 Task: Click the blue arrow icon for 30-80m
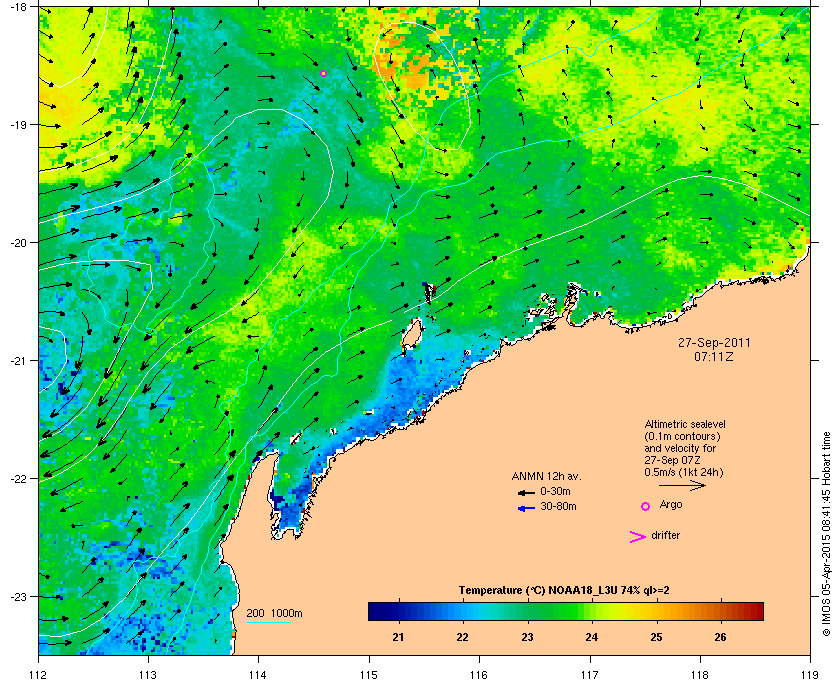pyautogui.click(x=526, y=508)
